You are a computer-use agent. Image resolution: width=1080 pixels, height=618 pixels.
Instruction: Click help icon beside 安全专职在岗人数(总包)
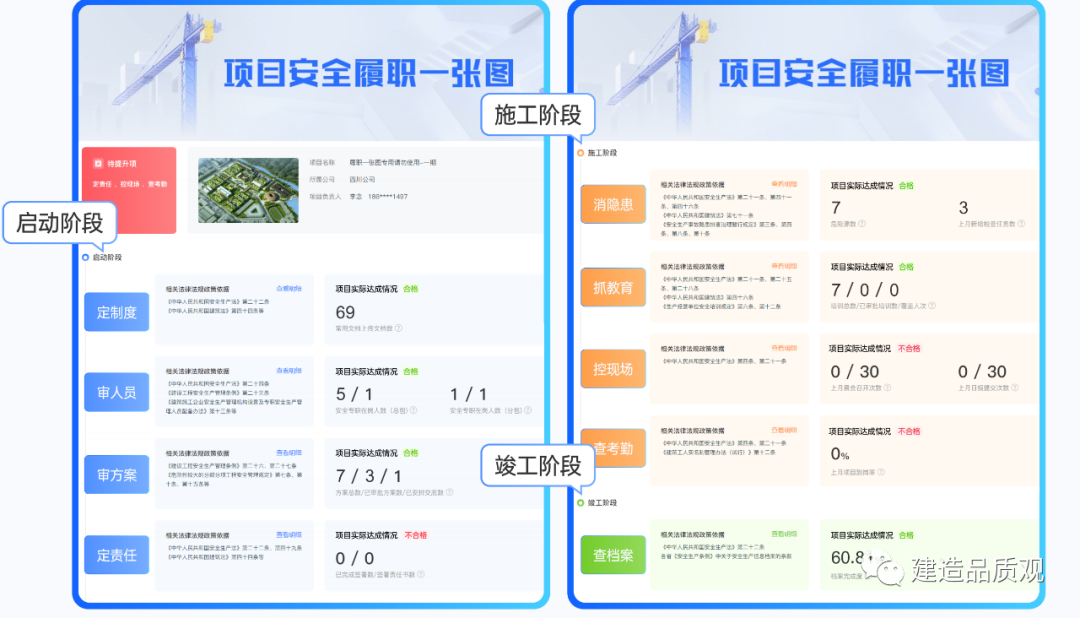coord(412,409)
